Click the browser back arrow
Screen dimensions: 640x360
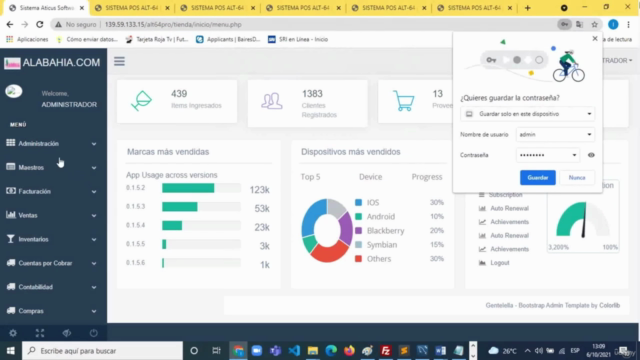pyautogui.click(x=10, y=24)
